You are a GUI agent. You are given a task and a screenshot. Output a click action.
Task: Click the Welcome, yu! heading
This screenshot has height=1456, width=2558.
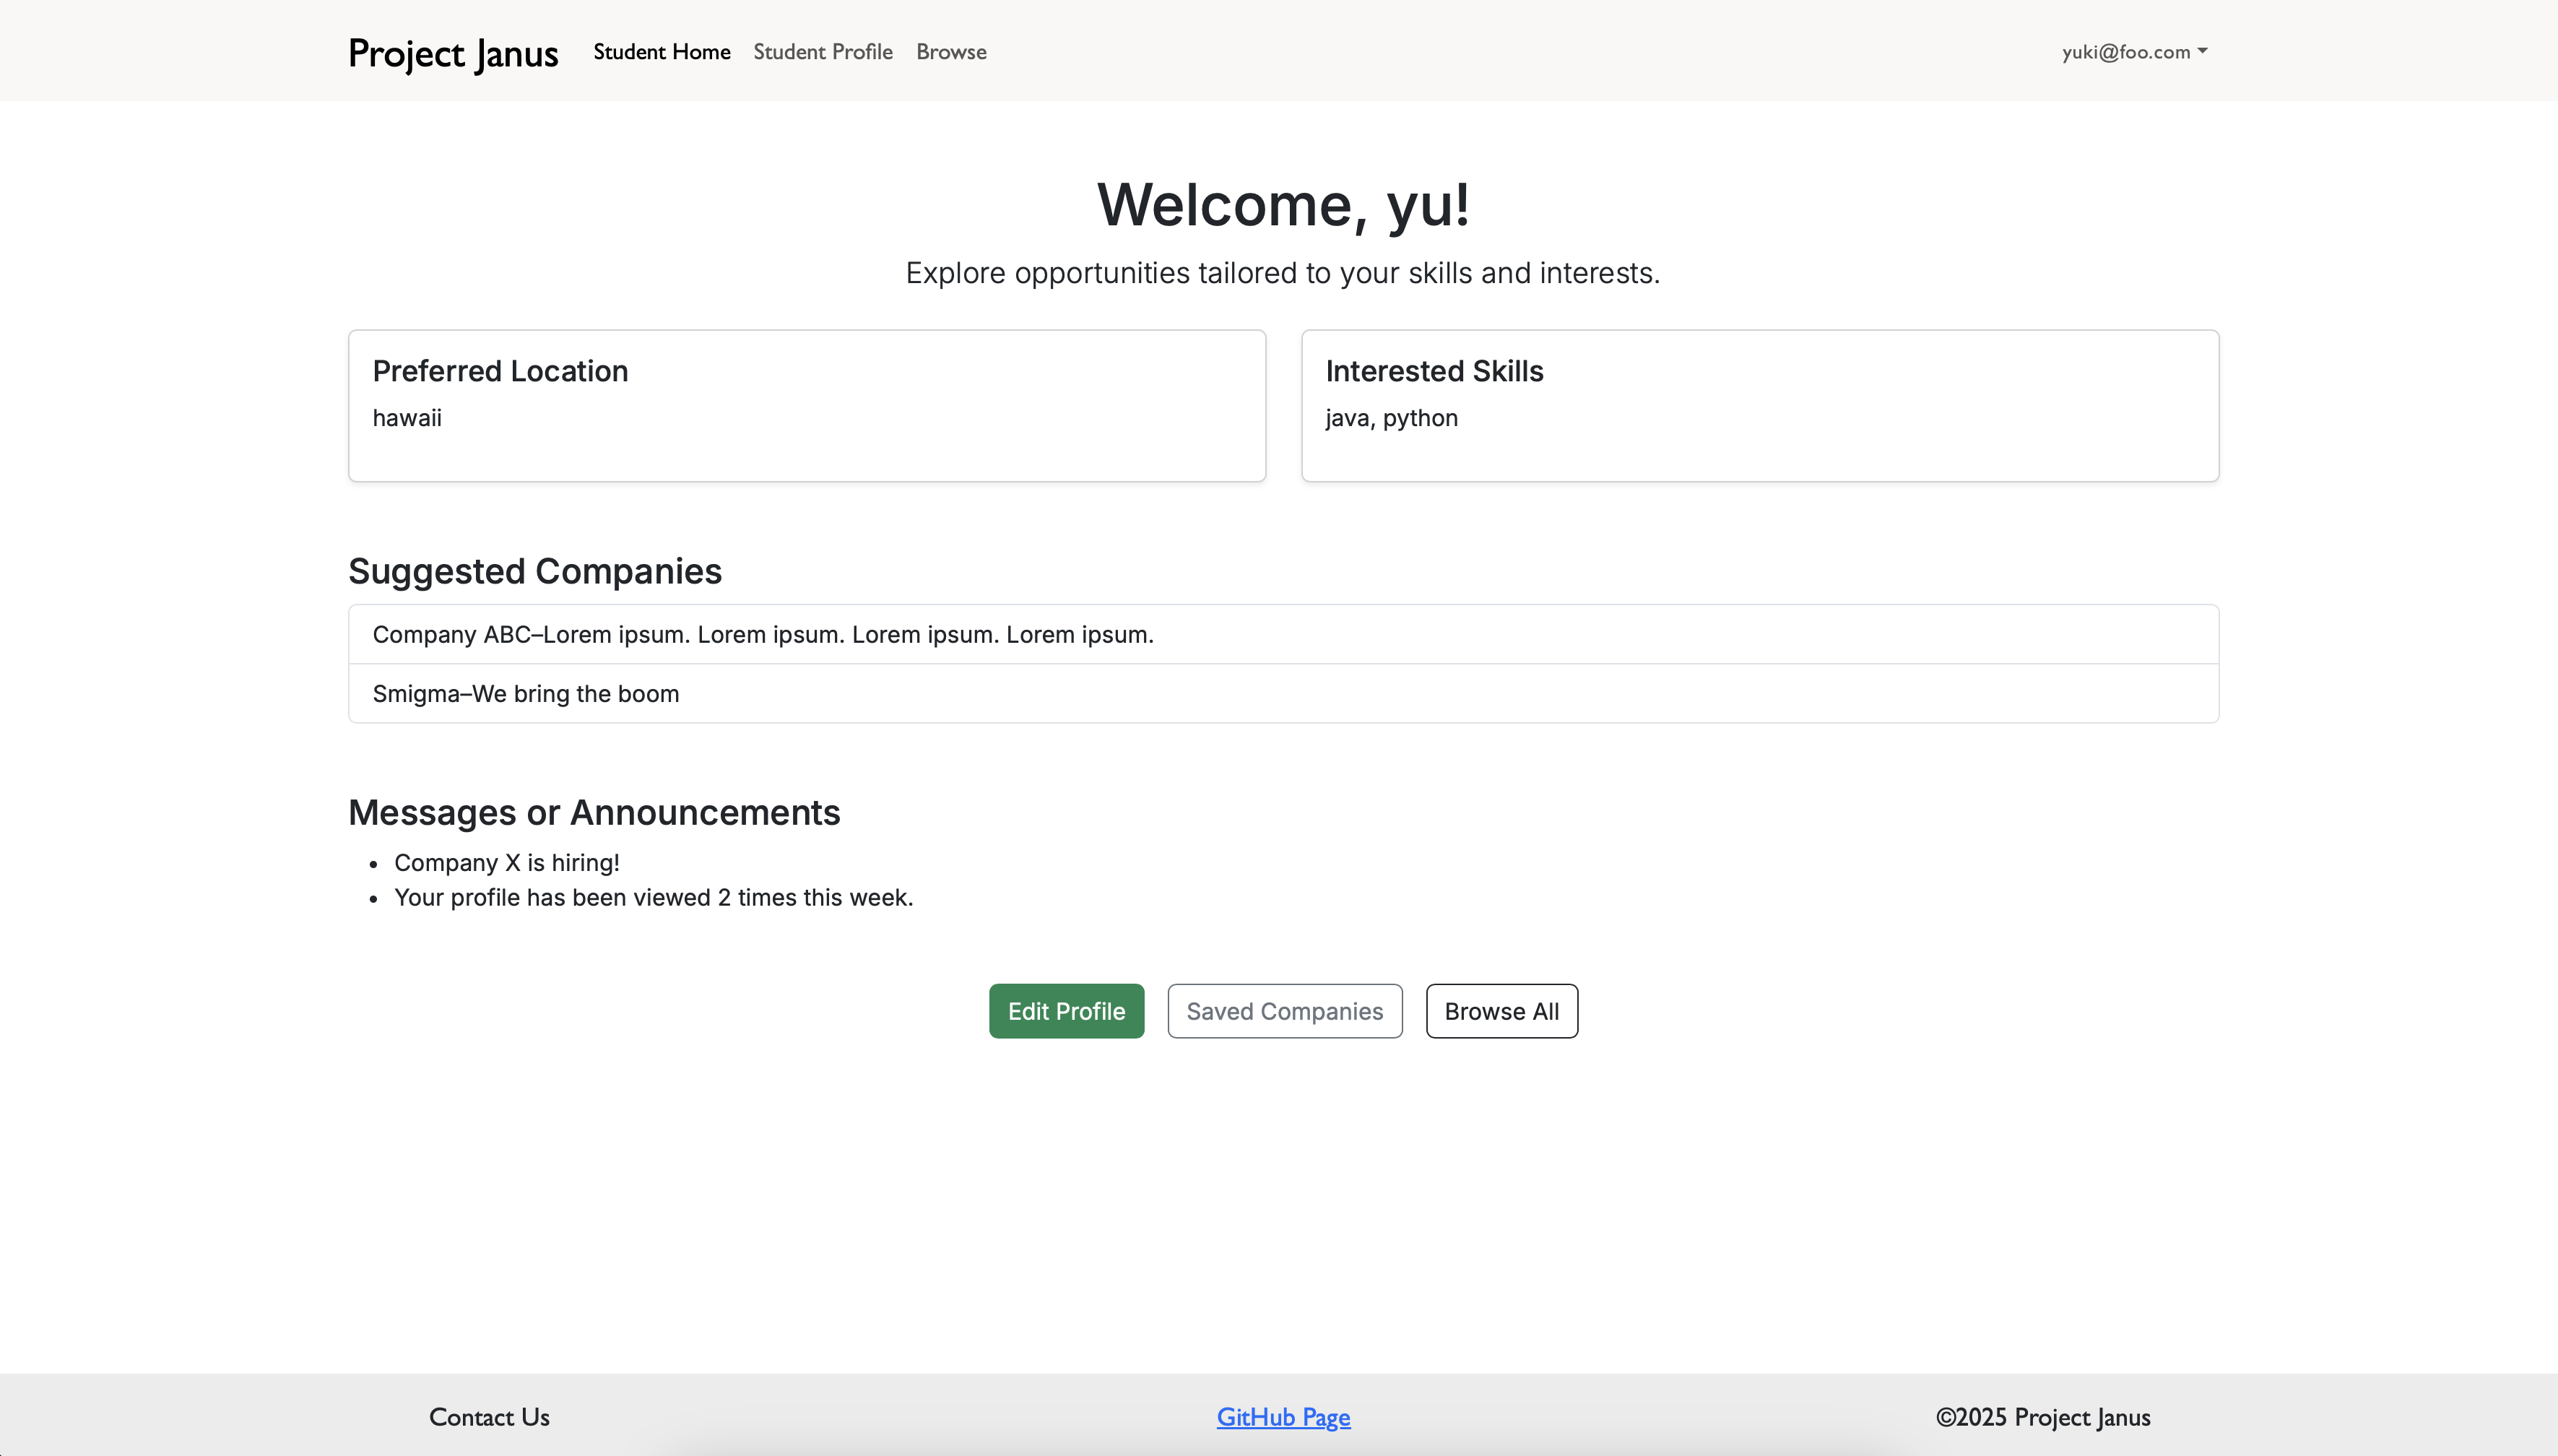pos(1283,205)
